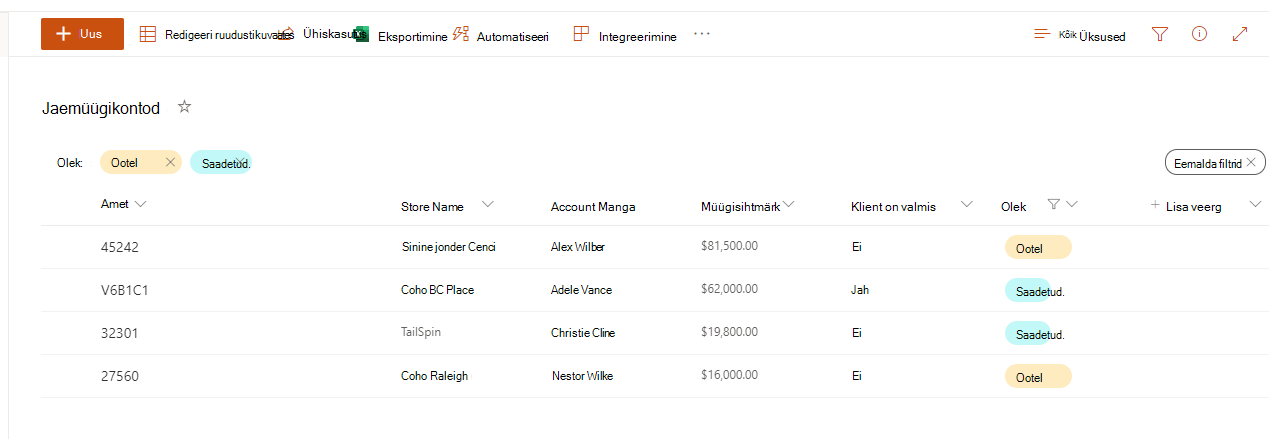Expand the chevron at far-right header
1269x439 pixels.
1256,204
